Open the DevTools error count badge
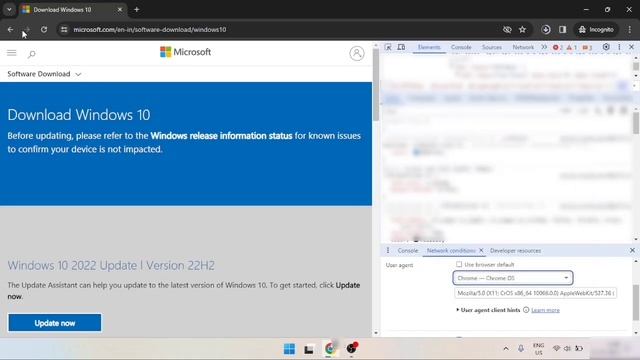The image size is (640, 360). tap(558, 47)
